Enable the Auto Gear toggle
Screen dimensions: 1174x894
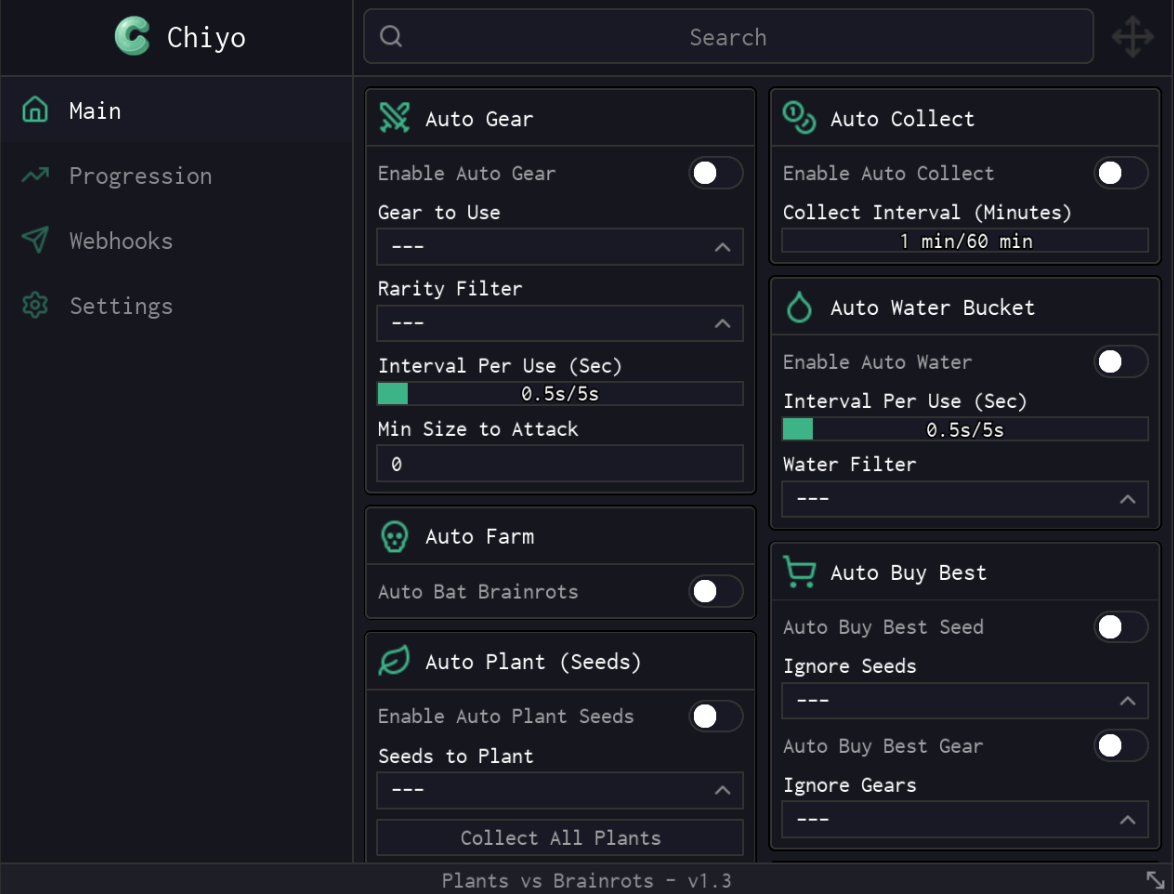716,173
